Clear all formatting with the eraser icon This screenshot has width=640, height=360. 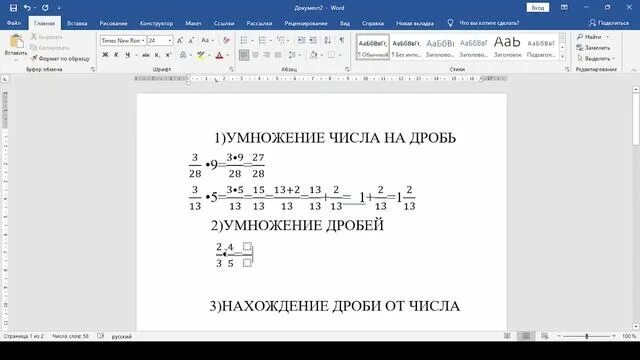tap(226, 40)
